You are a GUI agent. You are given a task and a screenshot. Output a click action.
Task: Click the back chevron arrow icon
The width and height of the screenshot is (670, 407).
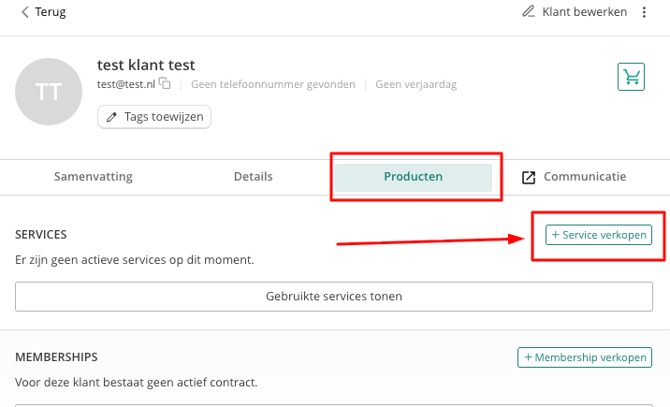coord(25,12)
